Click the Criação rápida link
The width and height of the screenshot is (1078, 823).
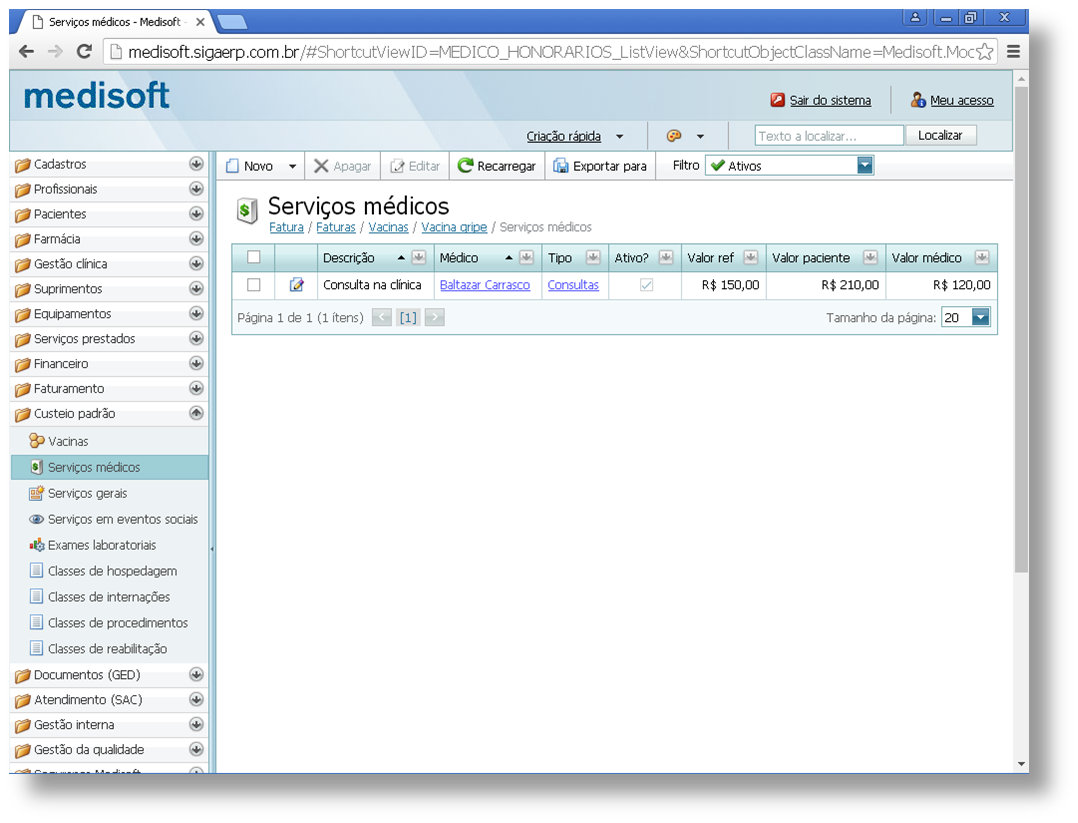coord(564,136)
